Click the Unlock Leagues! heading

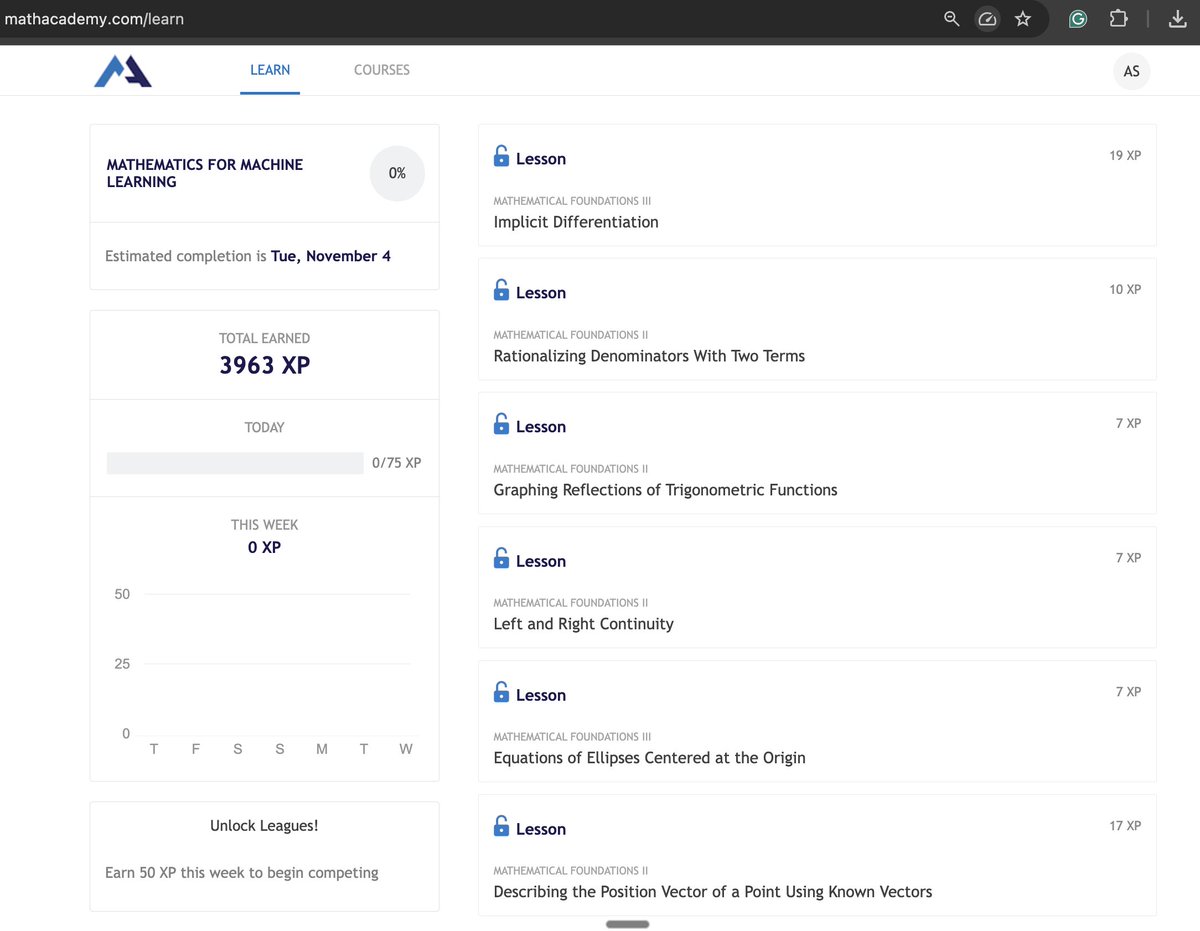pyautogui.click(x=265, y=826)
